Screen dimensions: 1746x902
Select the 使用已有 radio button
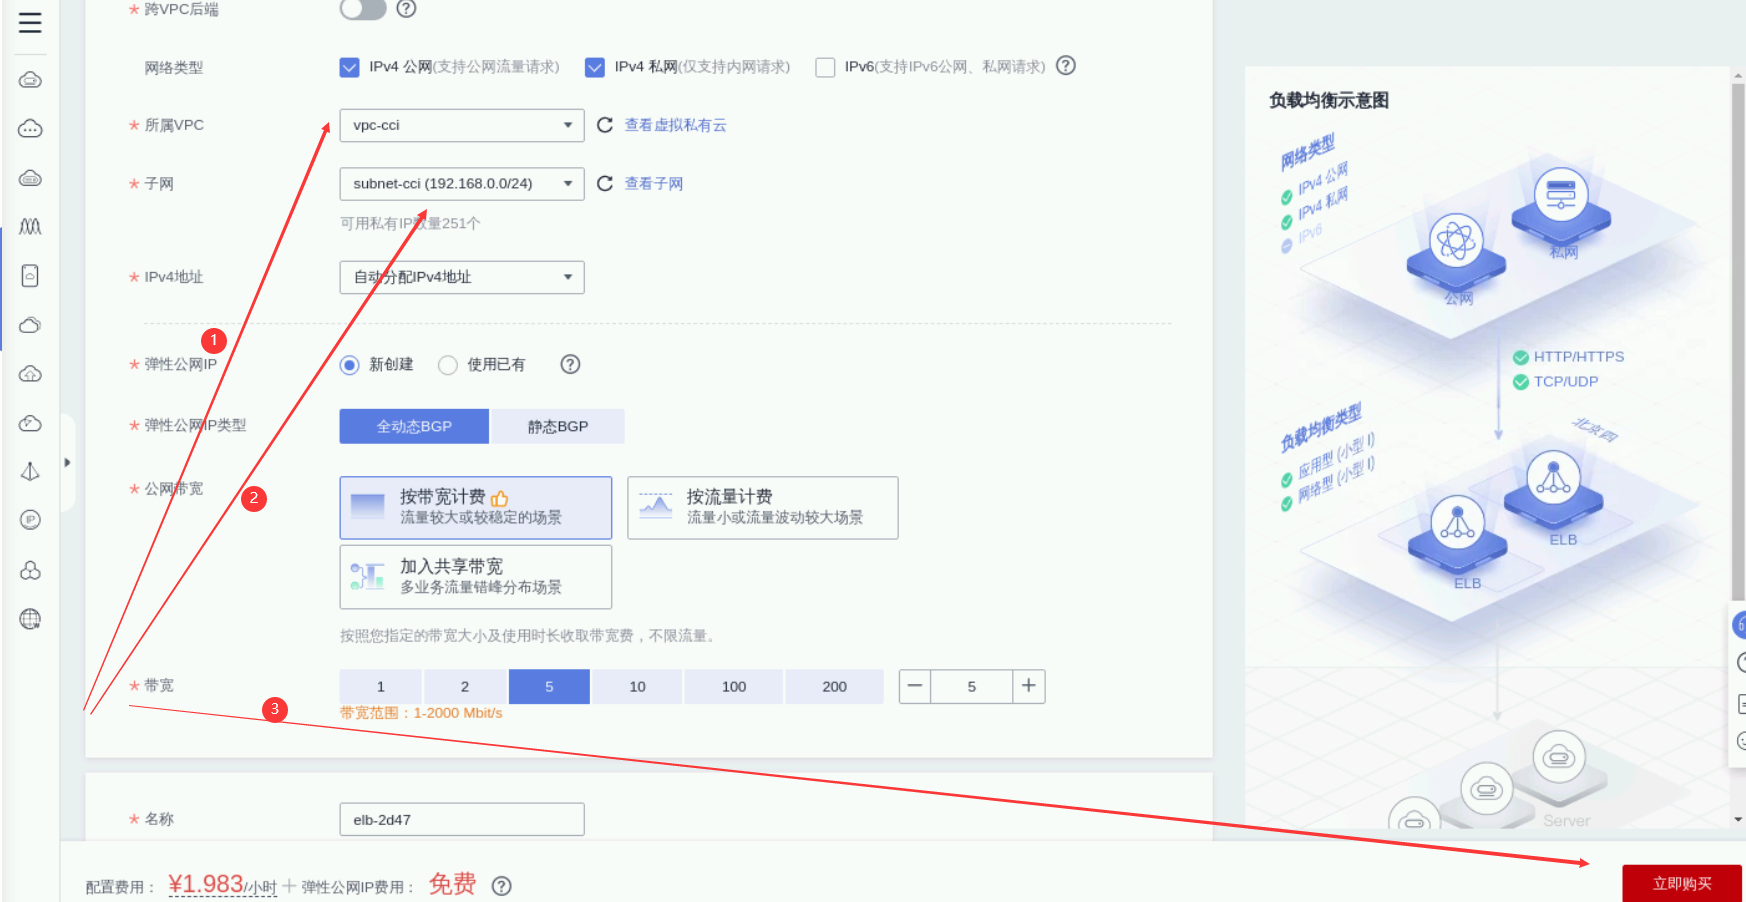(448, 365)
